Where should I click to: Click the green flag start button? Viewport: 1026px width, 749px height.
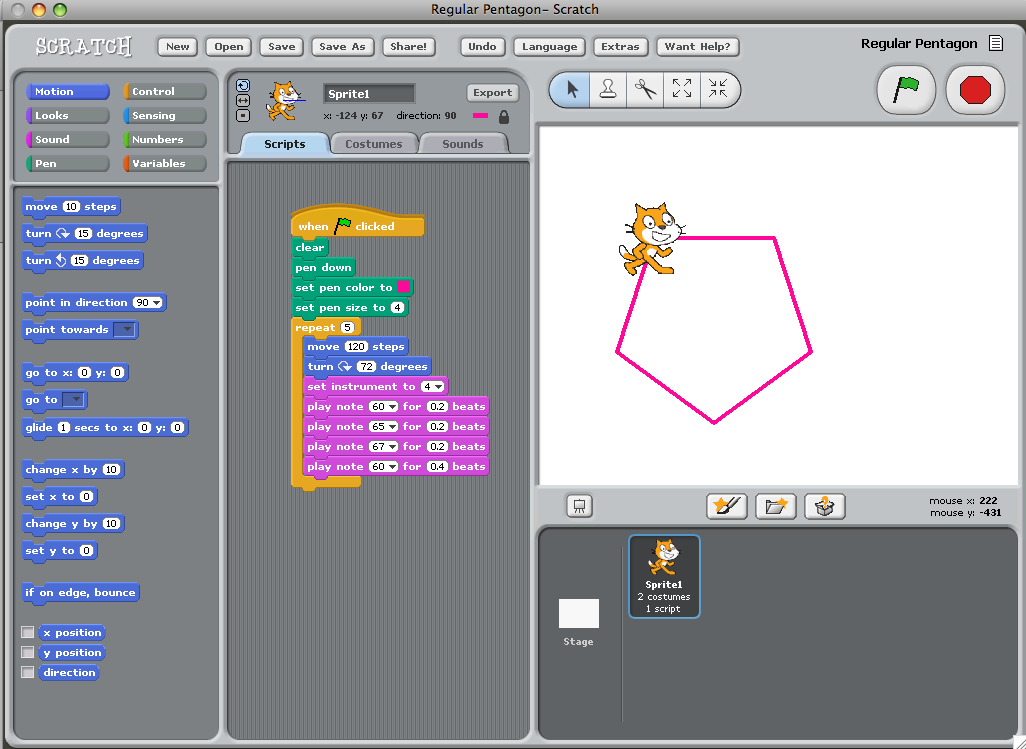coord(906,90)
